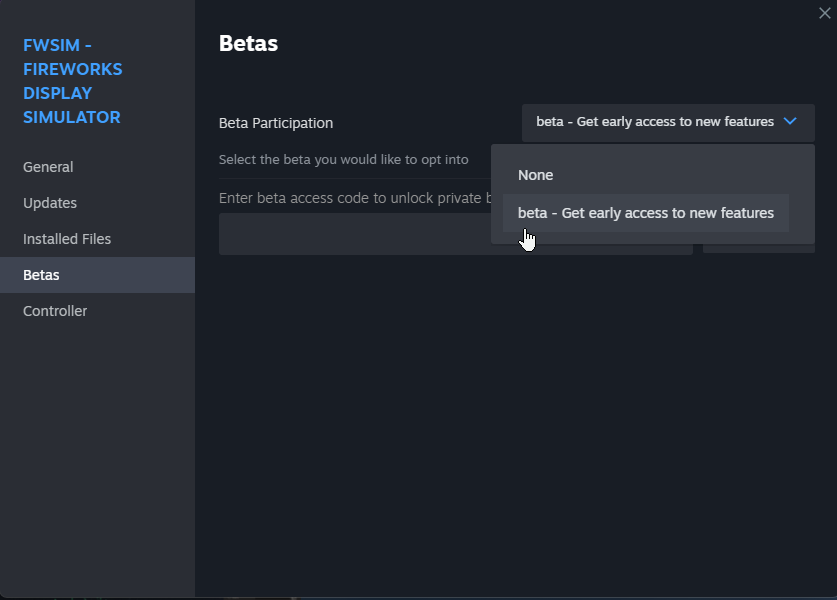
Task: Open the Beta Participation combo box
Action: 667,122
